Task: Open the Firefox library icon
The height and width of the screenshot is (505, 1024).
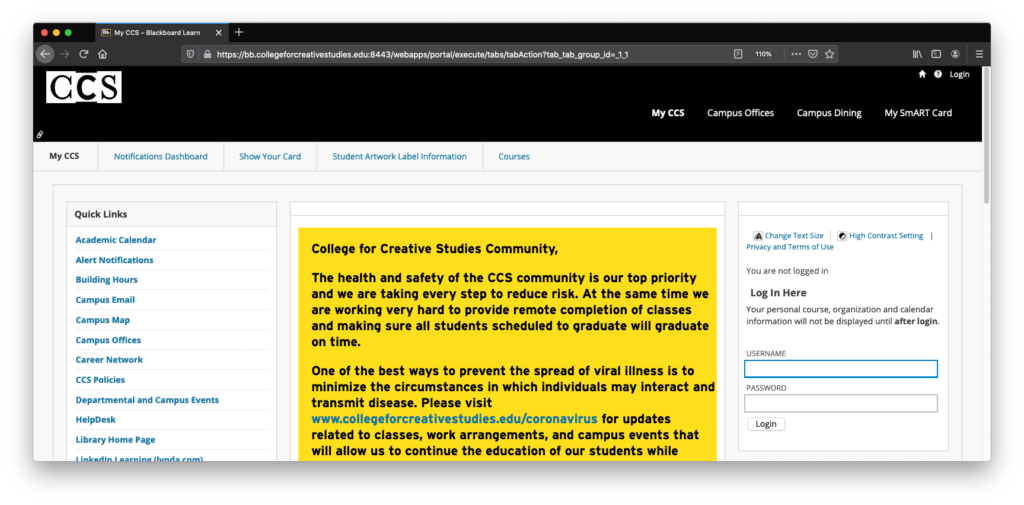Action: [916, 54]
